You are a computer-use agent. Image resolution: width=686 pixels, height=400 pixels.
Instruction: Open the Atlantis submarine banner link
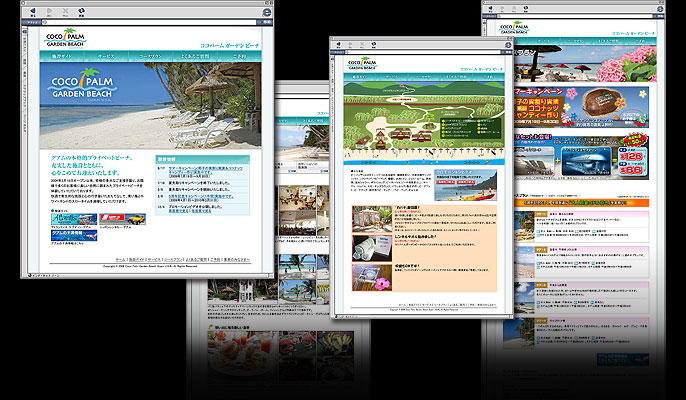[74, 219]
